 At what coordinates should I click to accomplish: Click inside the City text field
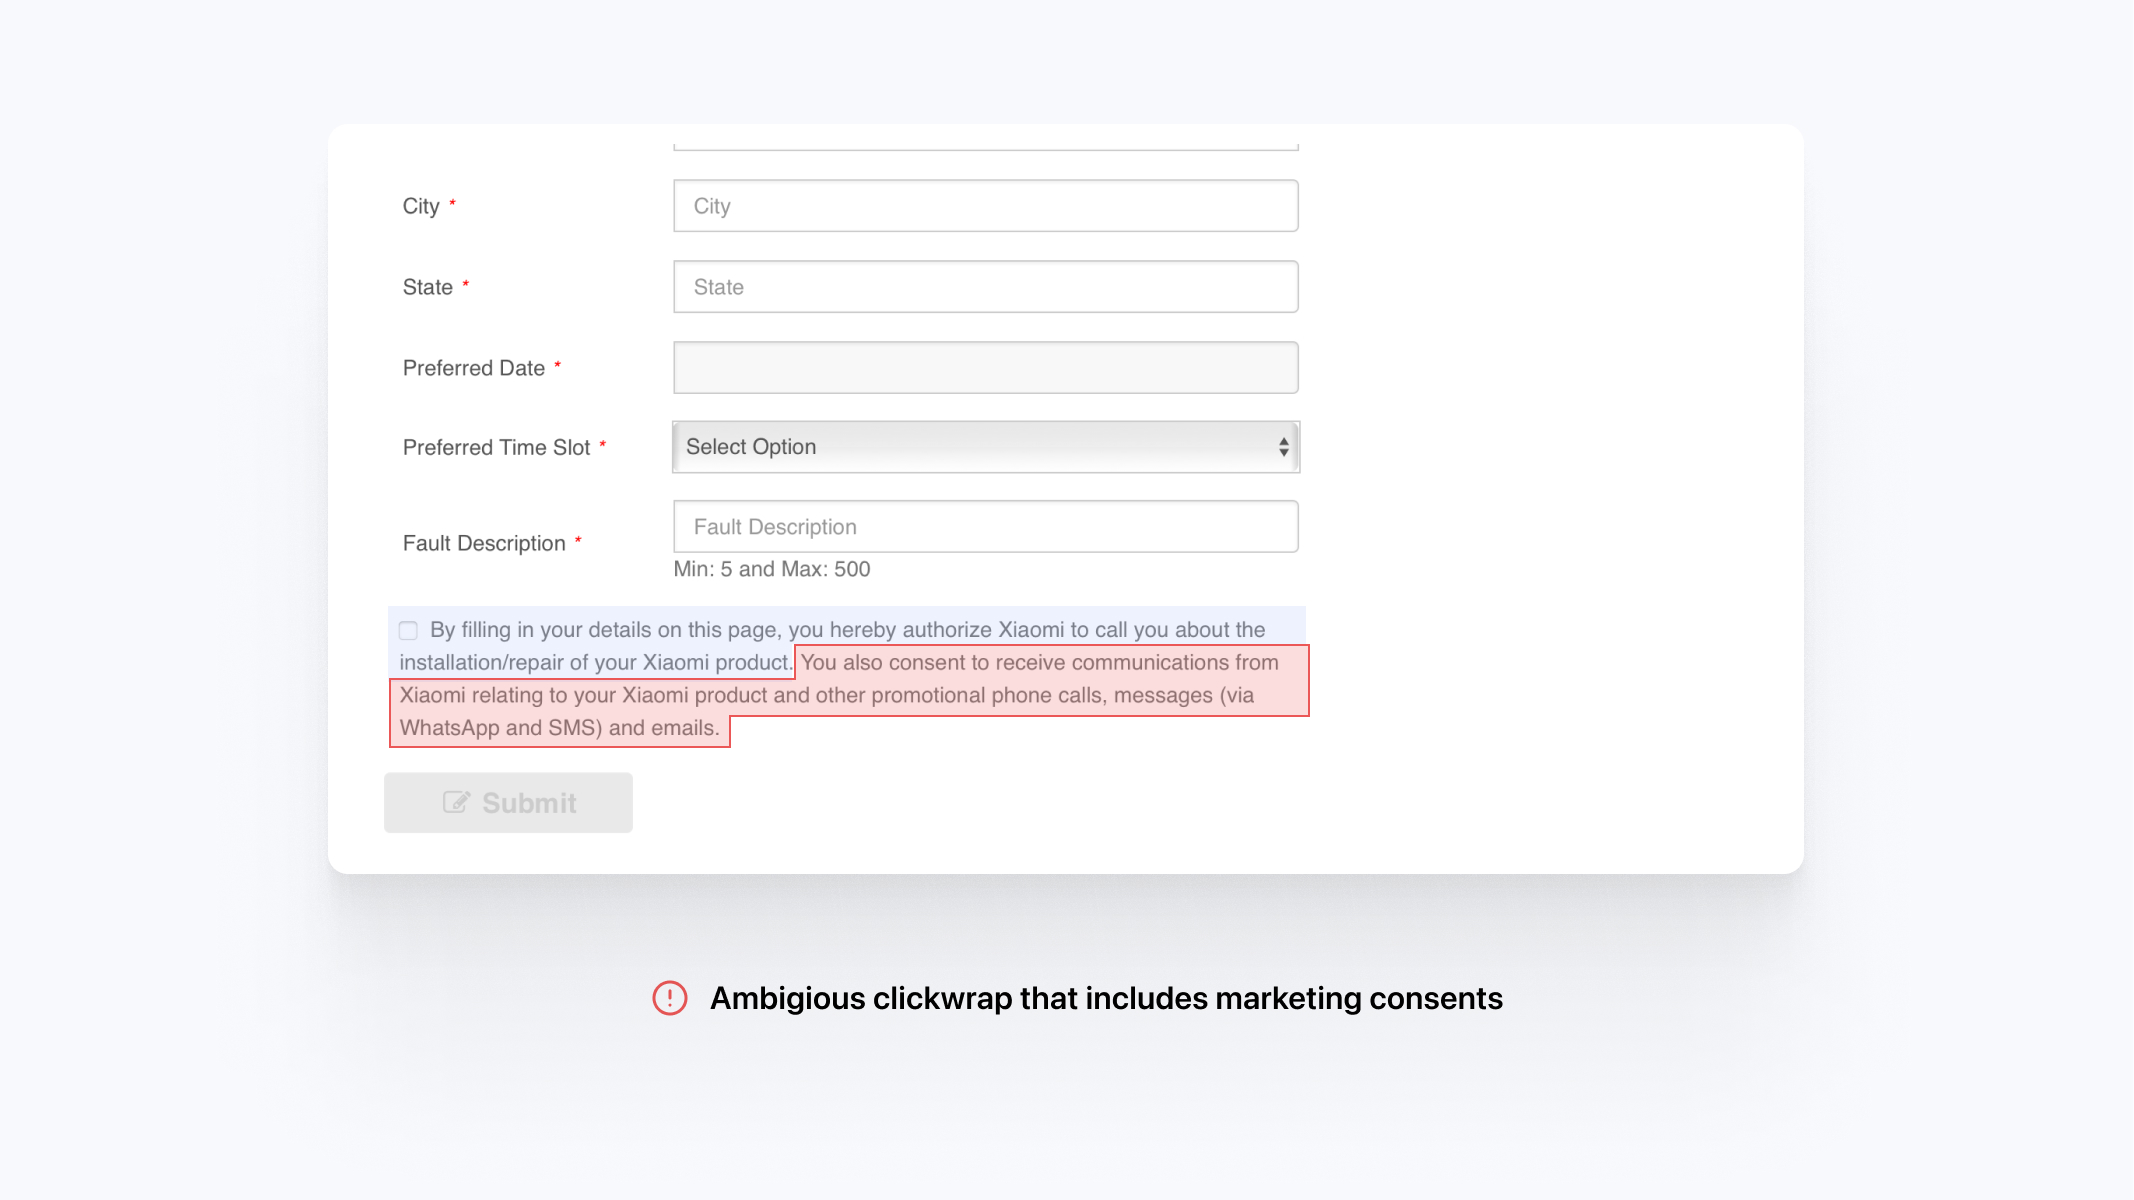click(985, 205)
